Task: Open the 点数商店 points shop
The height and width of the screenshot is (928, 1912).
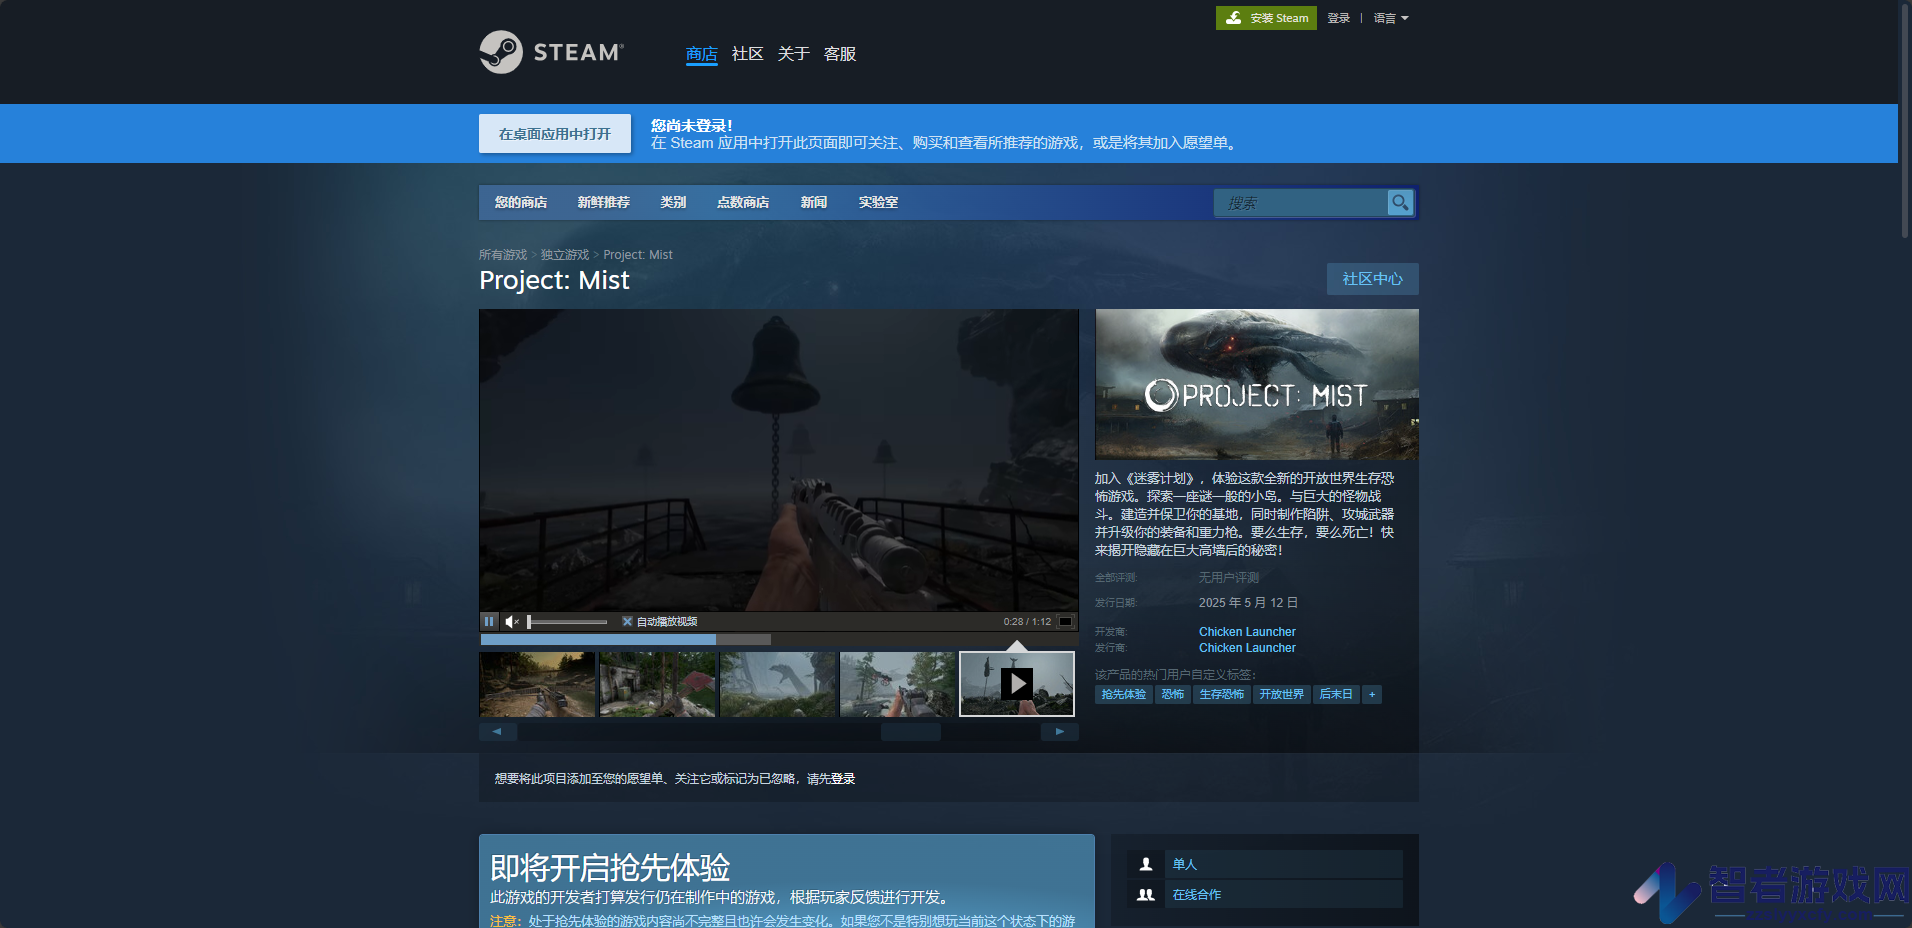Action: pyautogui.click(x=743, y=202)
